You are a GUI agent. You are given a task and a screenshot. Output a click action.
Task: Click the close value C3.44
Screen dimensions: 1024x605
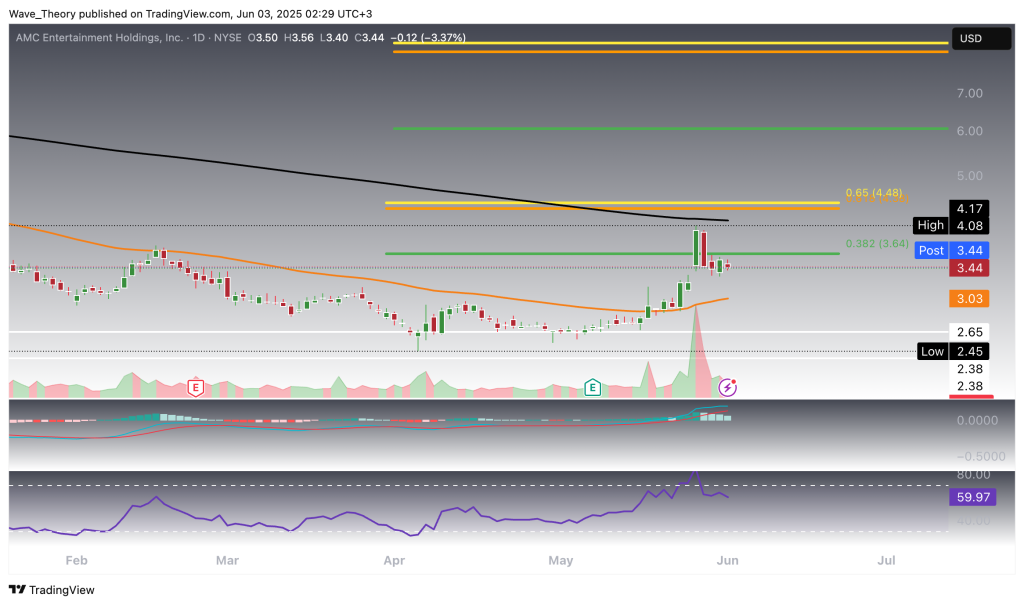[369, 38]
